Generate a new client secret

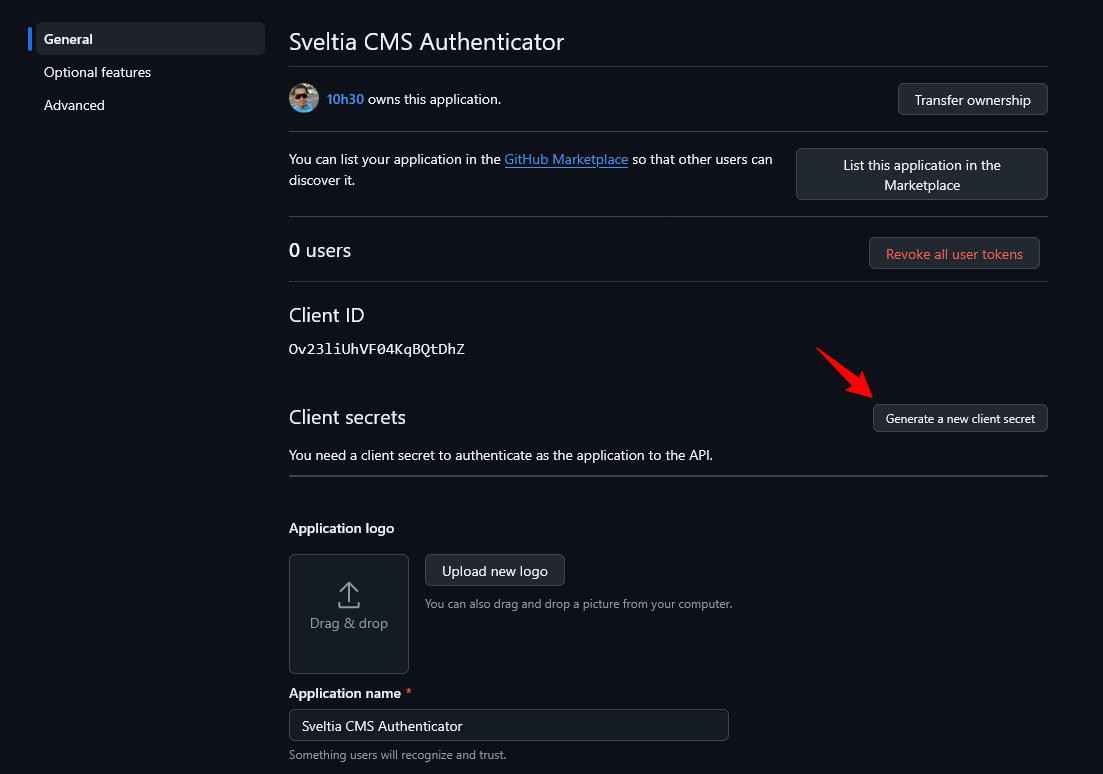pyautogui.click(x=959, y=419)
